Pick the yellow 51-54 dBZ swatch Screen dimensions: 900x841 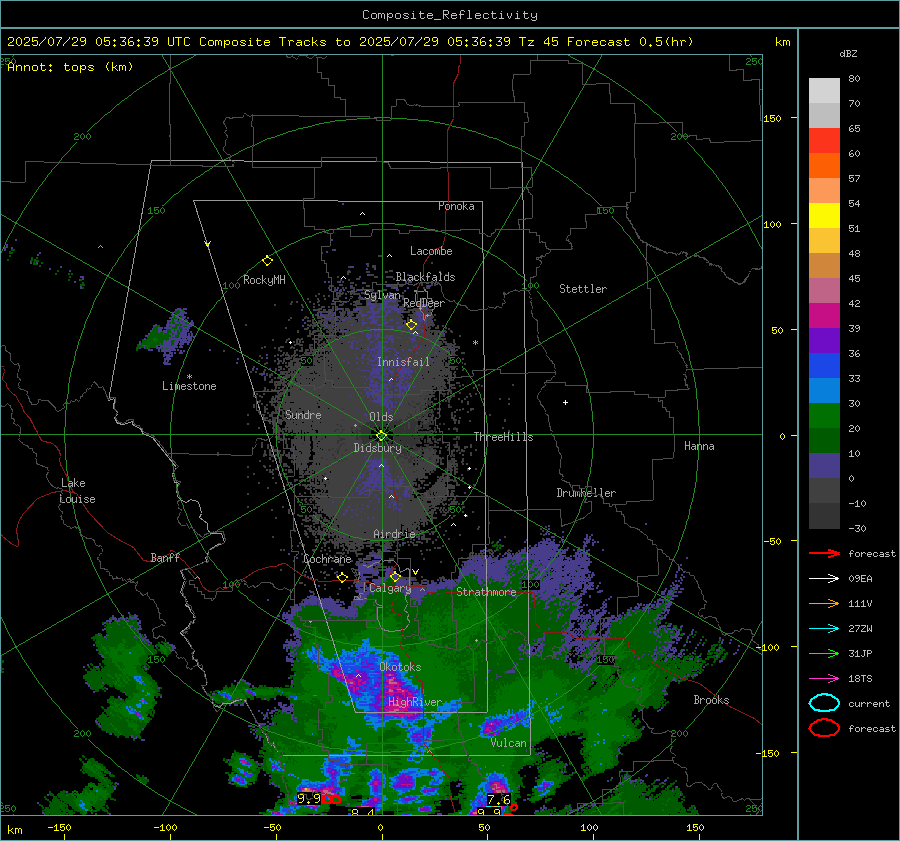(824, 215)
